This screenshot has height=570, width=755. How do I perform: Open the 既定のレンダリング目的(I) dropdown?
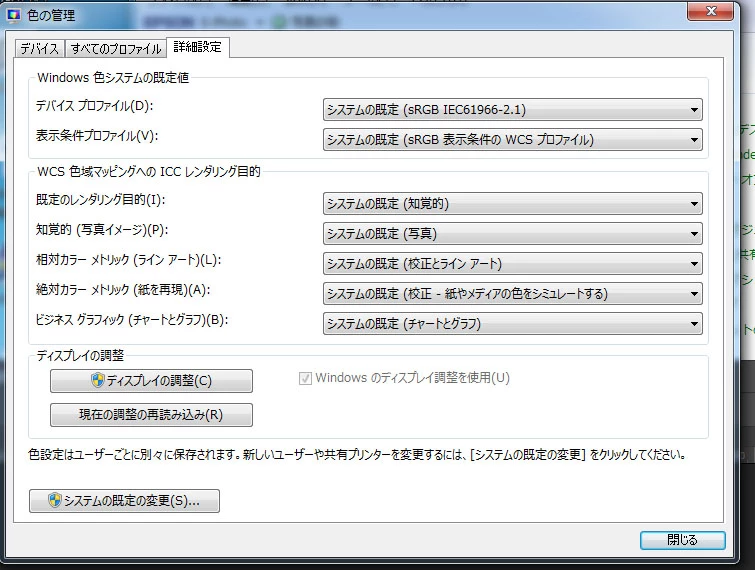point(512,204)
